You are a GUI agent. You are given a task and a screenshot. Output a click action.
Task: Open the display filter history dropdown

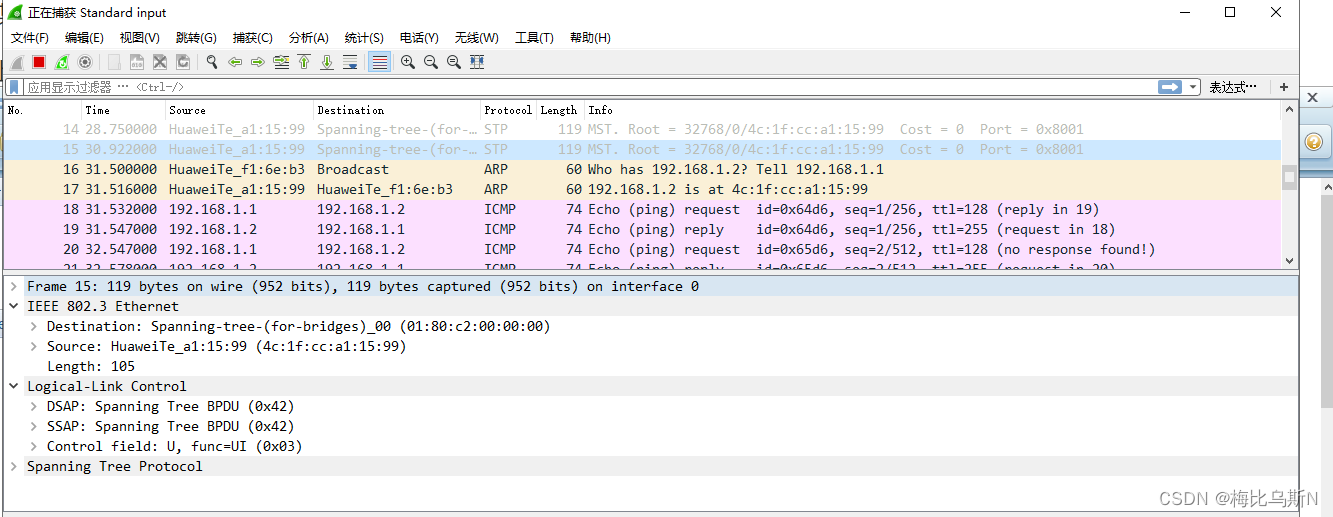pyautogui.click(x=1192, y=87)
